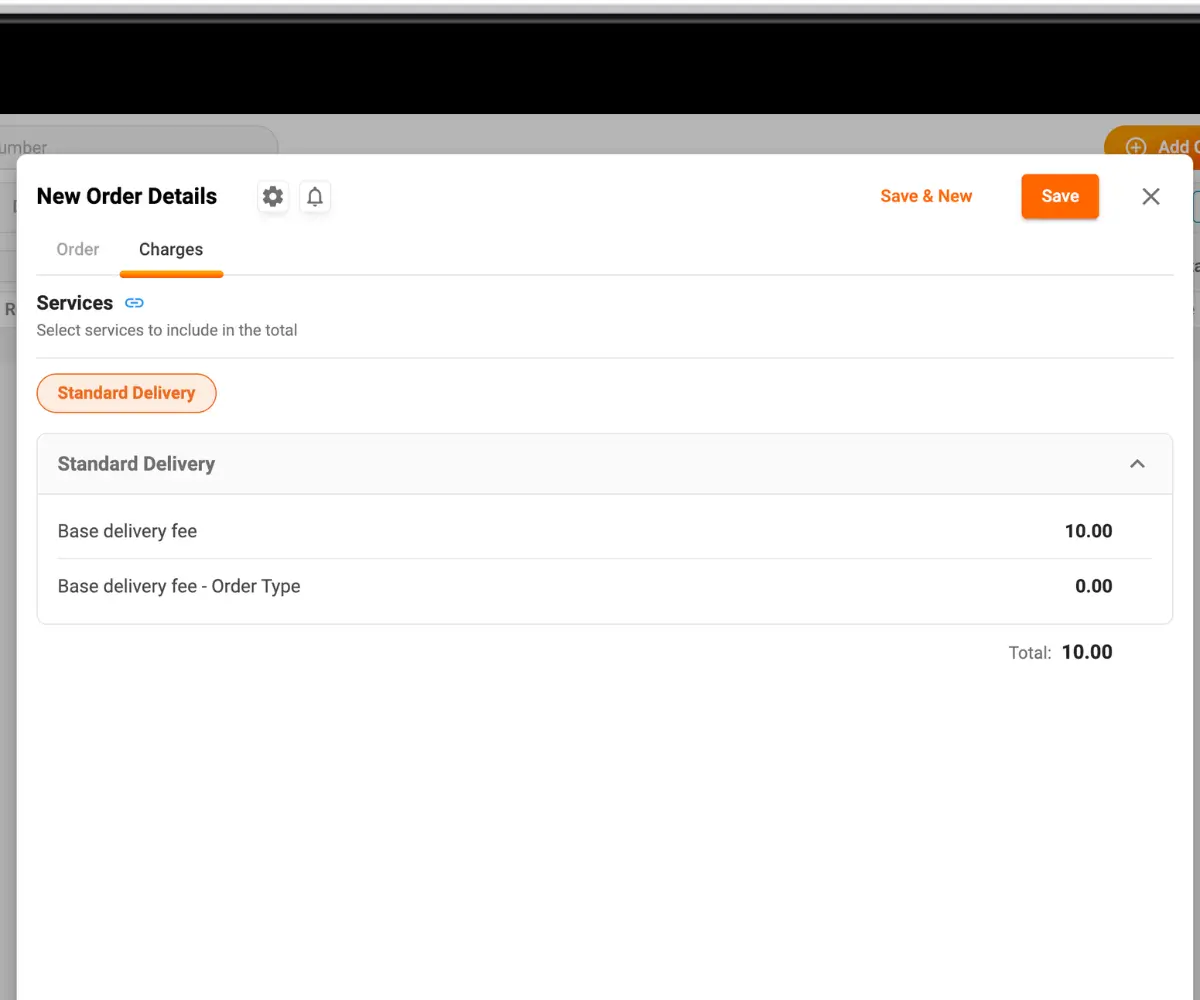Select the Charges tab

pyautogui.click(x=171, y=250)
